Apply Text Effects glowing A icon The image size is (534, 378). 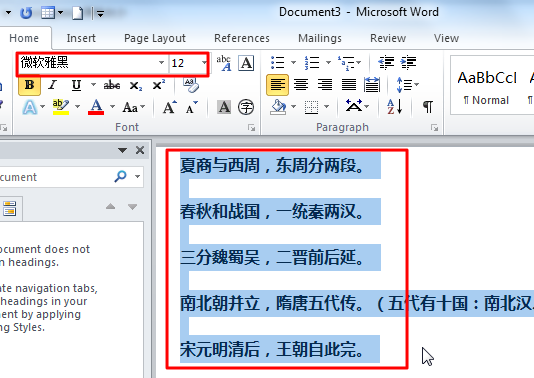point(30,107)
